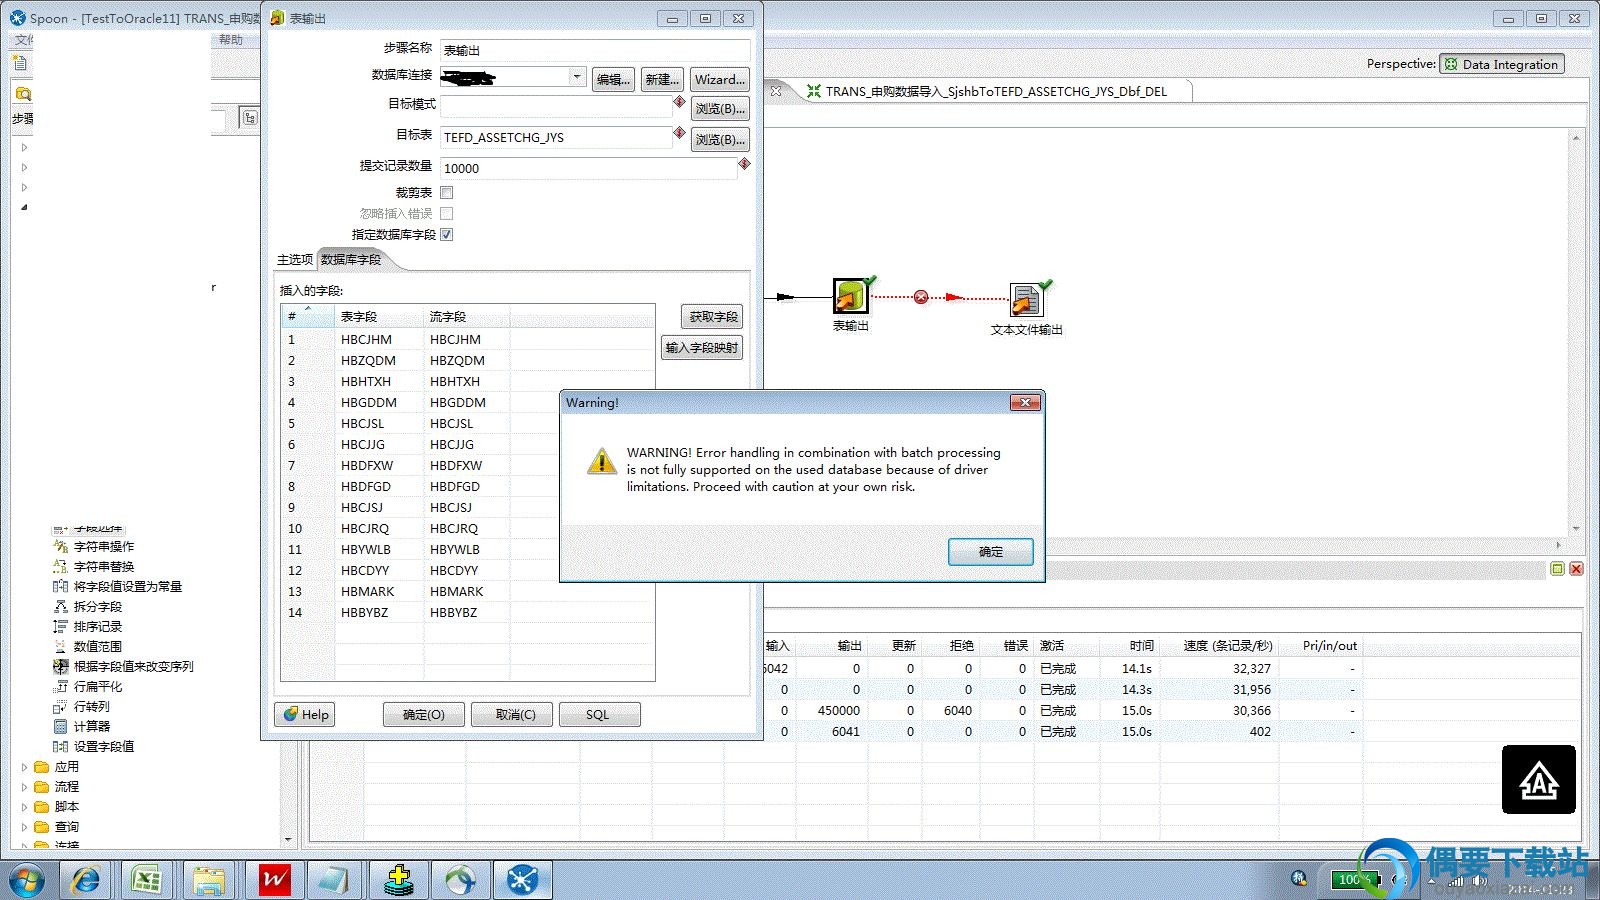1600x900 pixels.
Task: Click the red error-handling hop marker
Action: [x=921, y=297]
